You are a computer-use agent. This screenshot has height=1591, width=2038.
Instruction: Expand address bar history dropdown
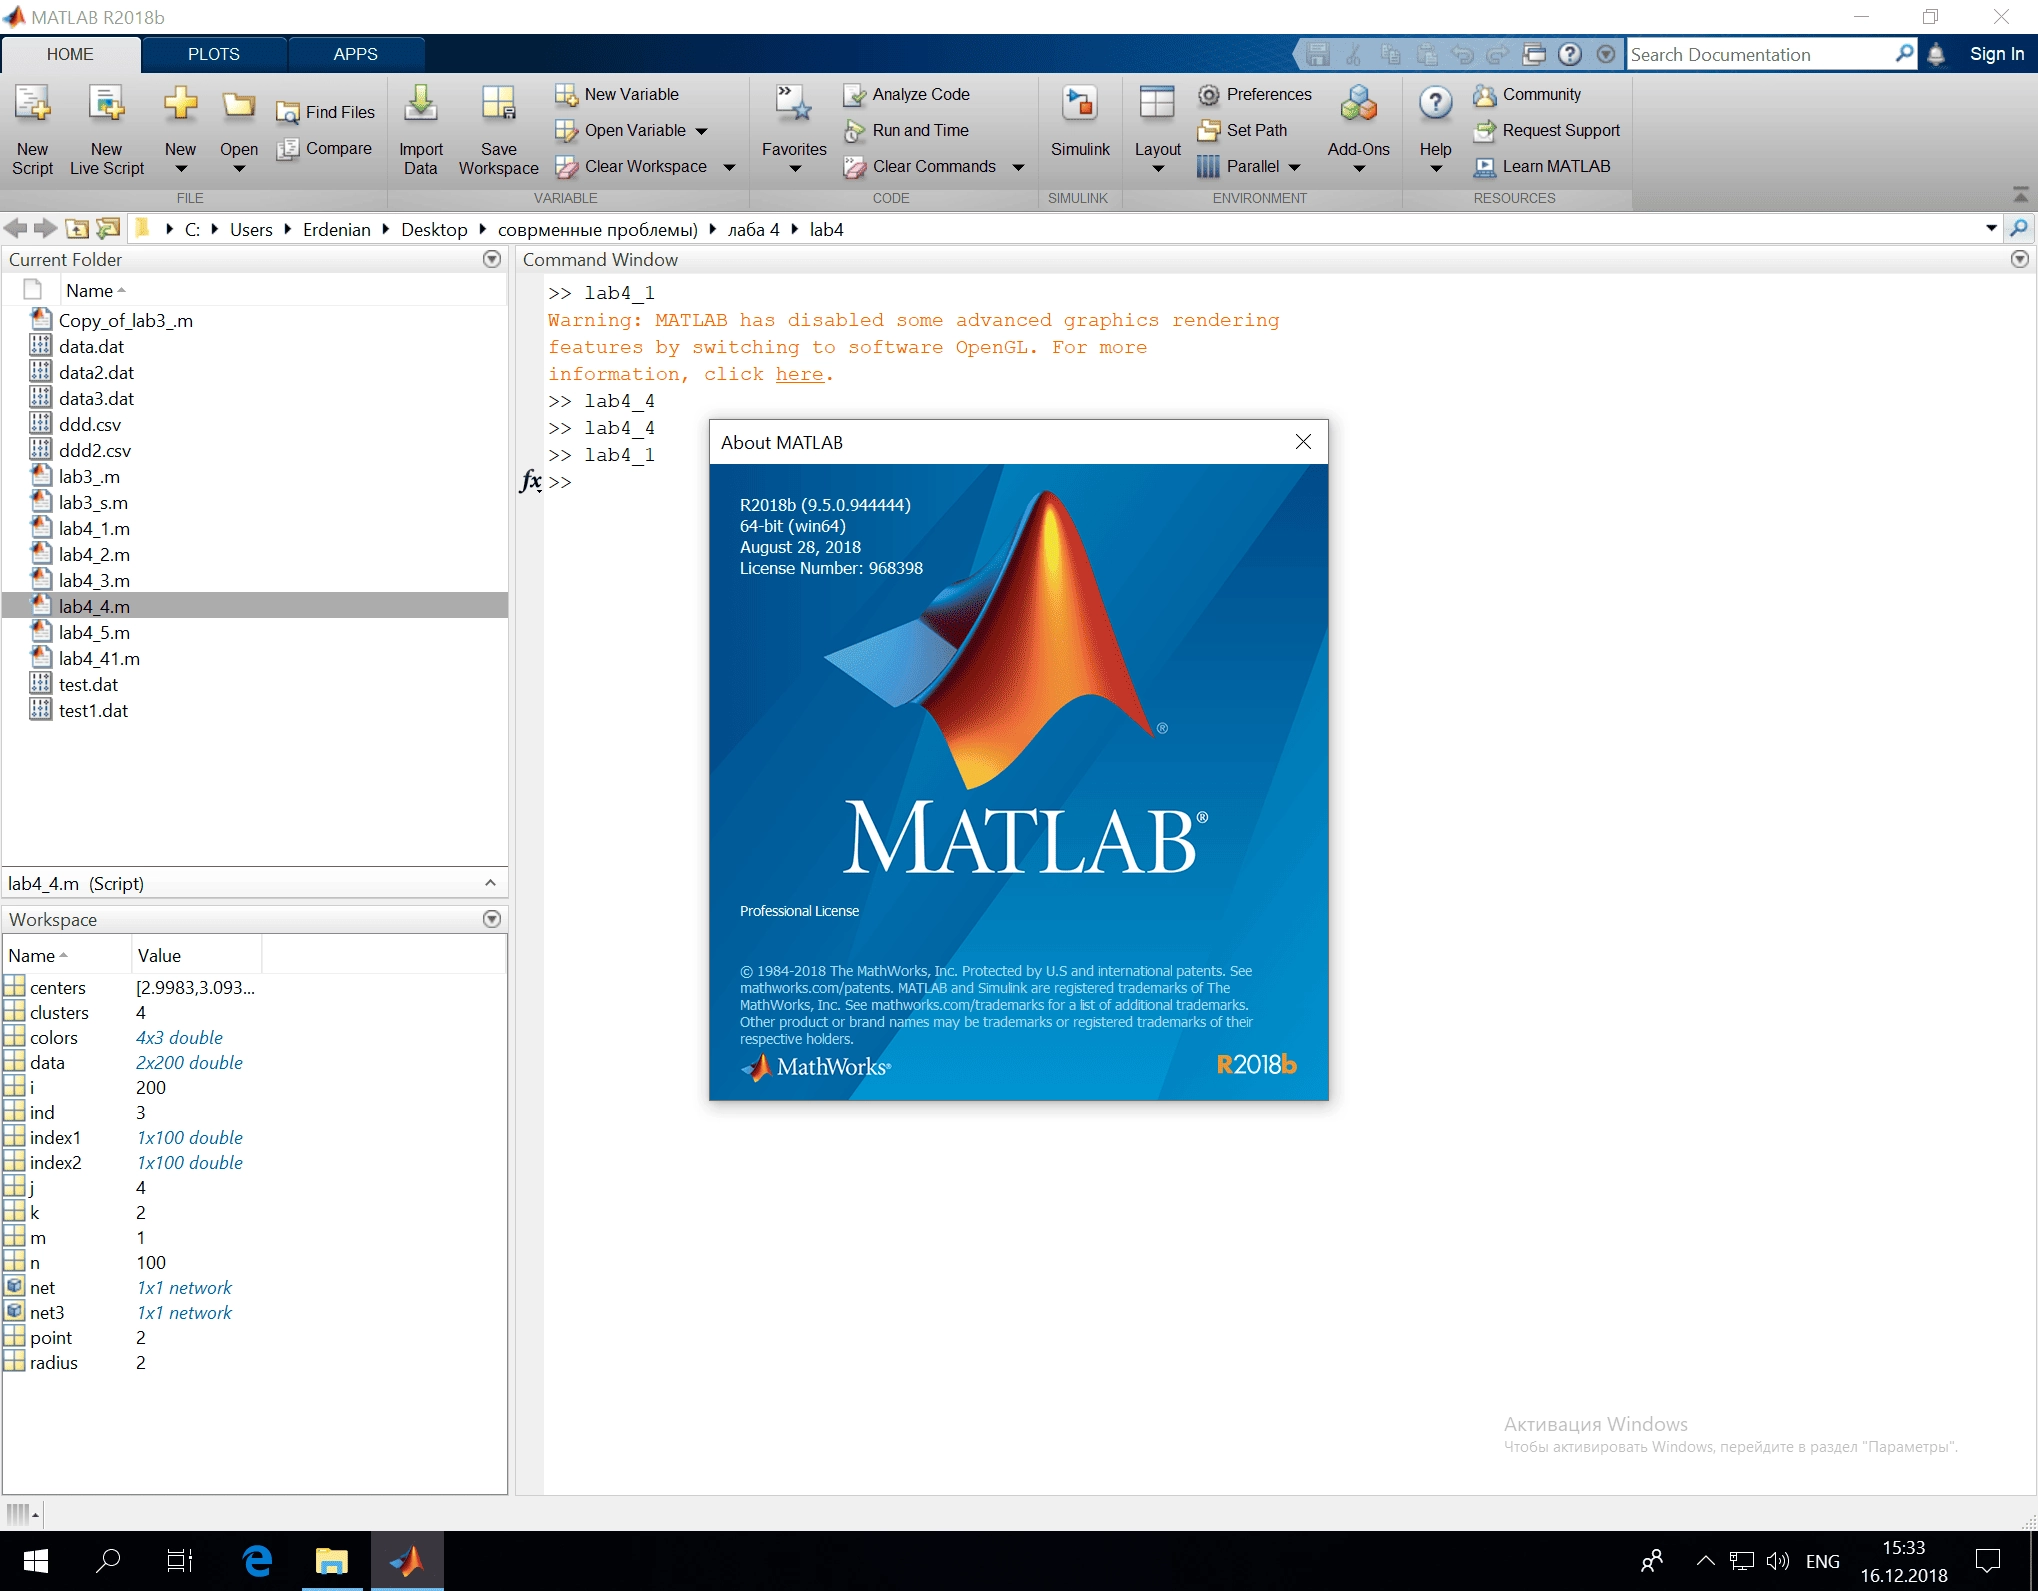click(x=1991, y=229)
